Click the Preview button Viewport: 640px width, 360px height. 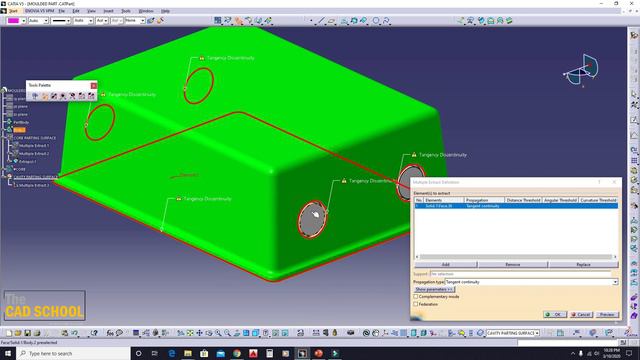[607, 315]
